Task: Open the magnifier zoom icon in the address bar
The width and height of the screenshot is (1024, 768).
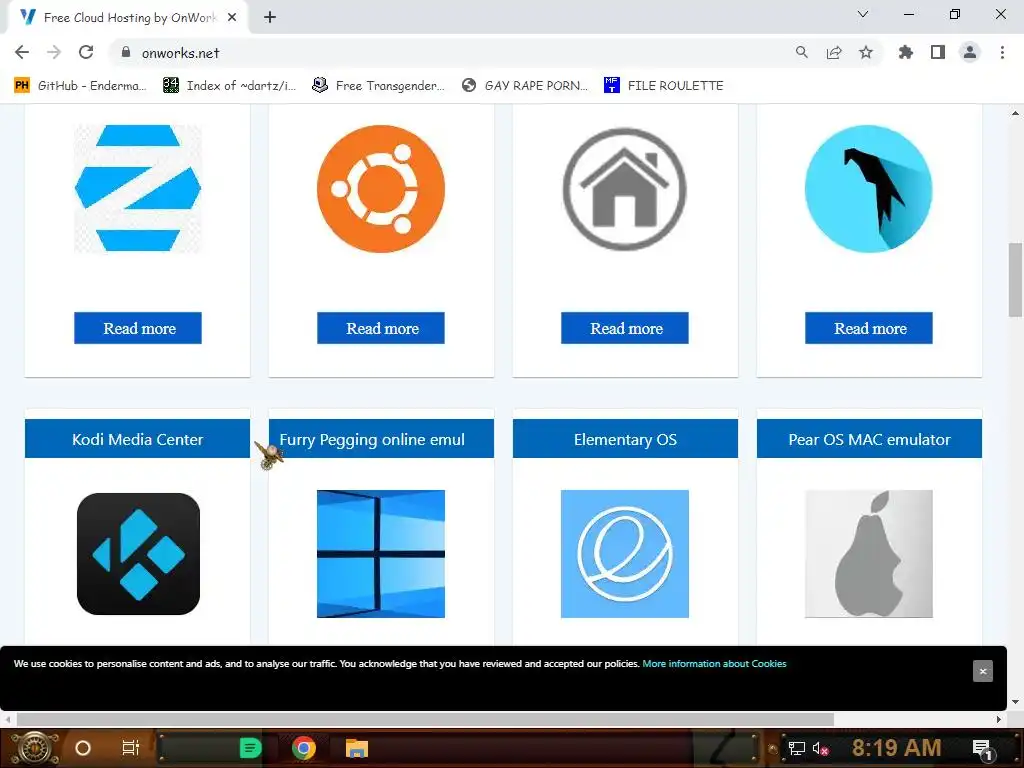Action: click(x=801, y=52)
